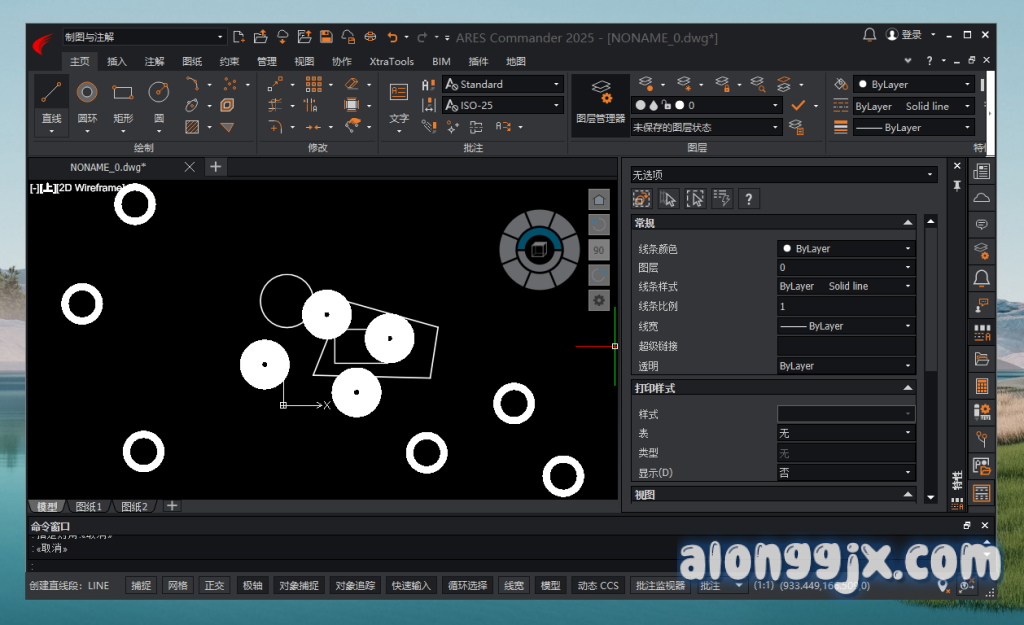Collapse the 常规 properties section
Viewport: 1024px width, 625px height.
point(907,223)
